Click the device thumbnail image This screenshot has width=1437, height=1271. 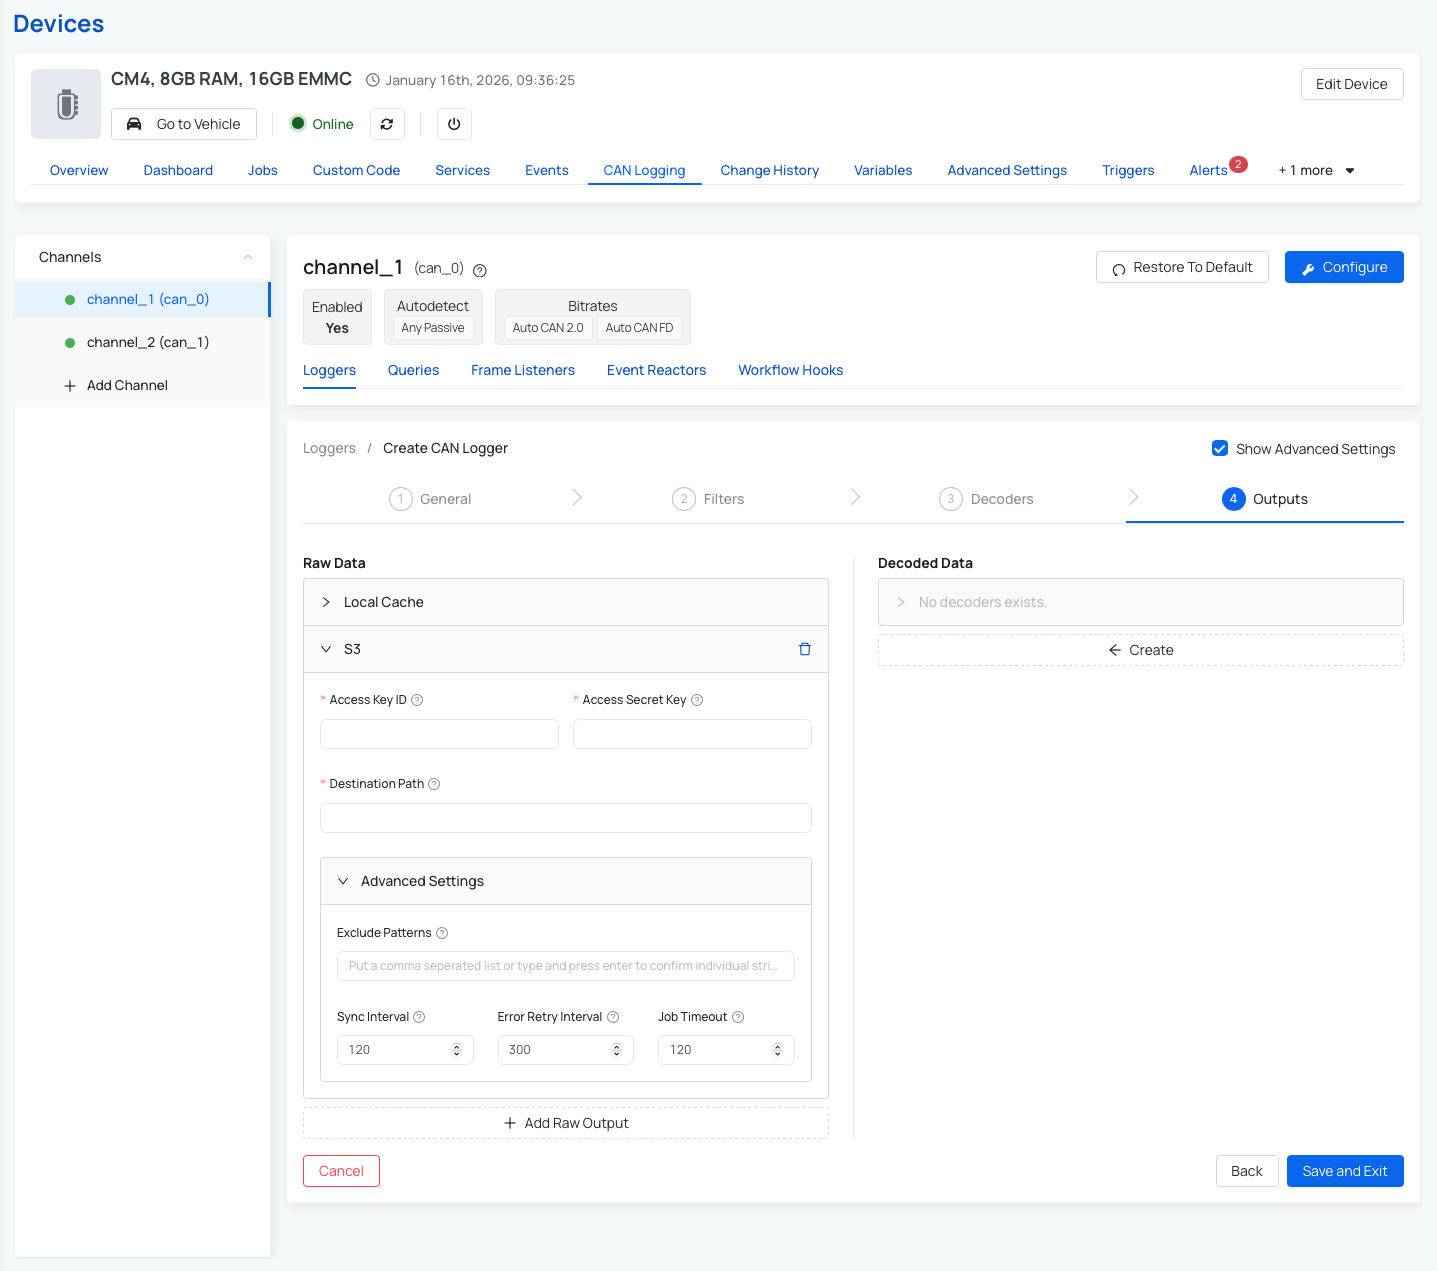click(65, 103)
